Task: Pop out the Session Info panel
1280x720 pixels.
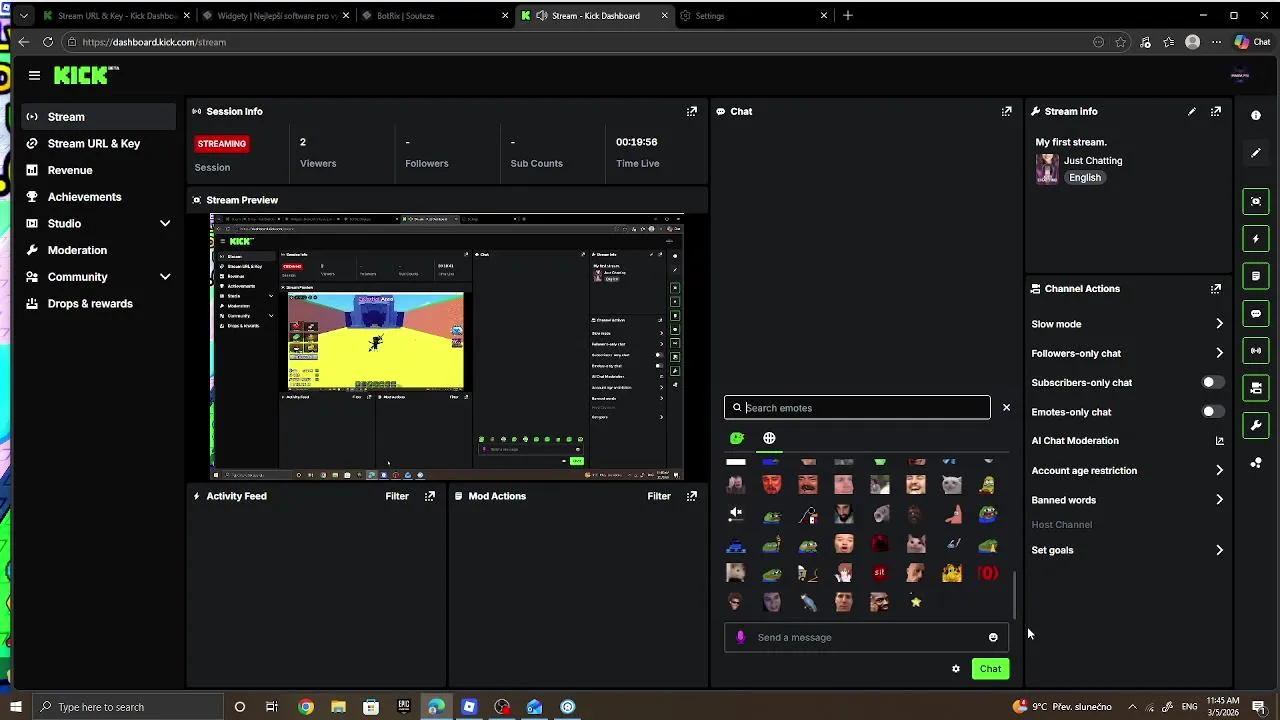Action: click(691, 111)
